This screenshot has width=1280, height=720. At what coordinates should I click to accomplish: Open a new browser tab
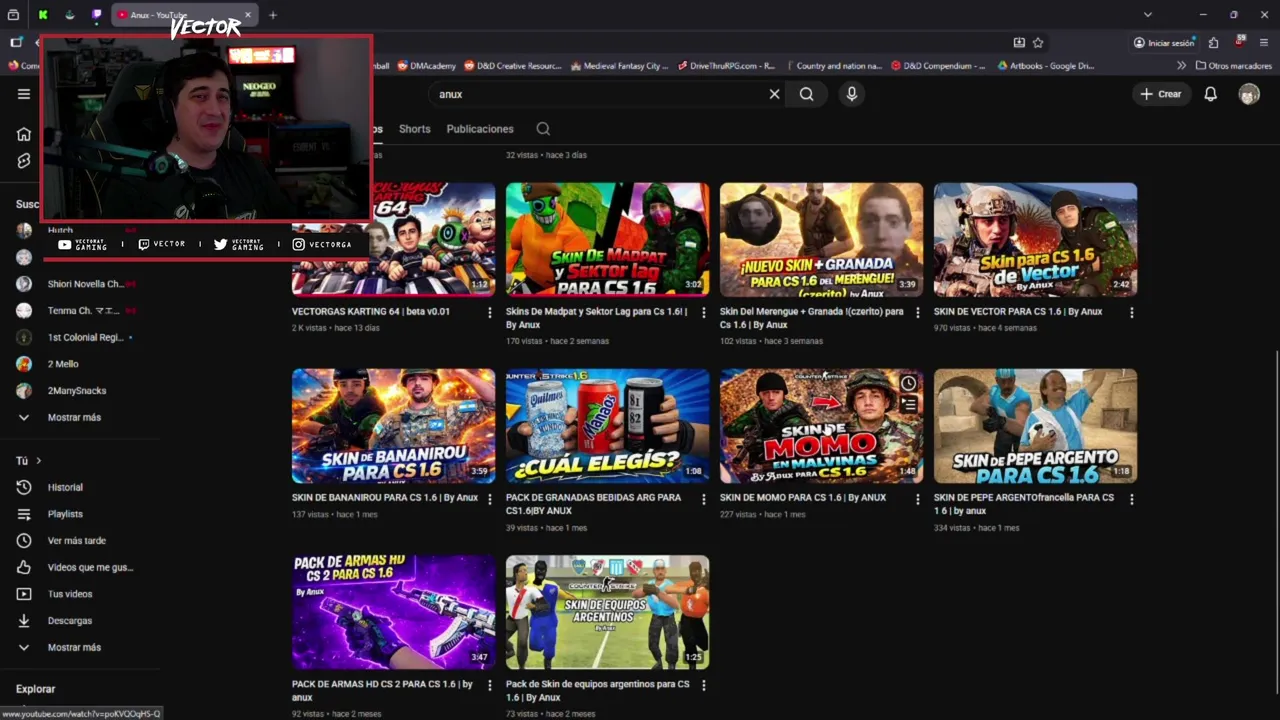coord(272,15)
